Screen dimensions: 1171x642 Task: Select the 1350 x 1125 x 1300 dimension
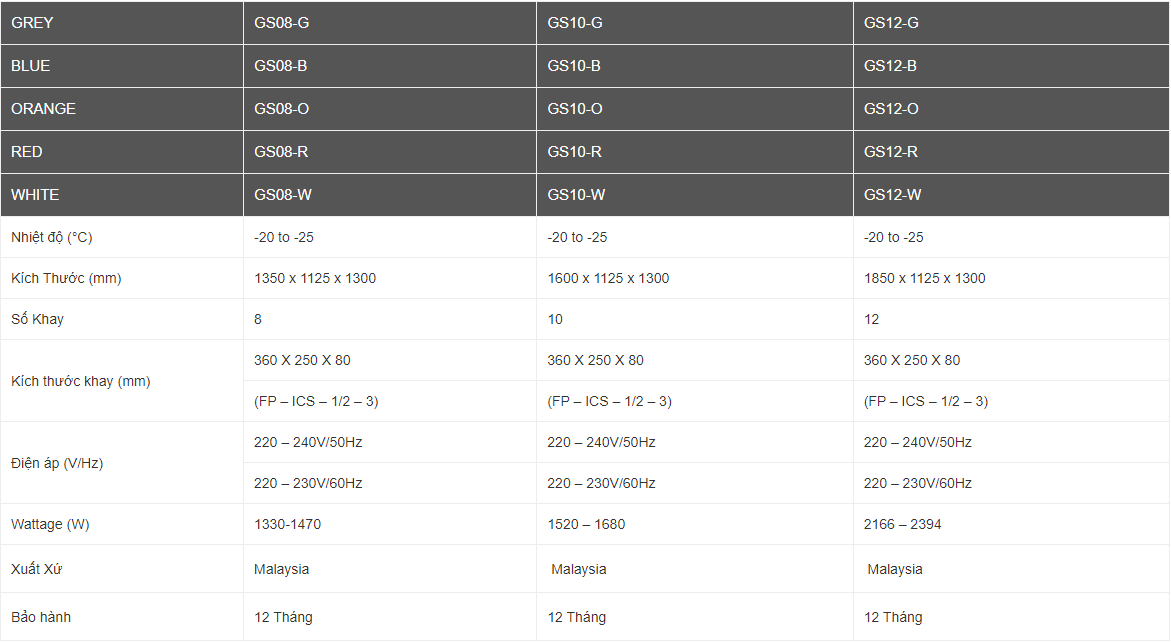pos(315,279)
